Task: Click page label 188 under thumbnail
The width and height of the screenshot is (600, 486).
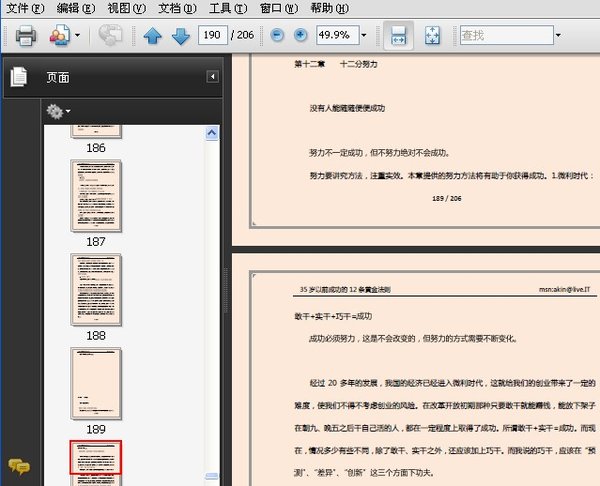Action: coord(96,336)
